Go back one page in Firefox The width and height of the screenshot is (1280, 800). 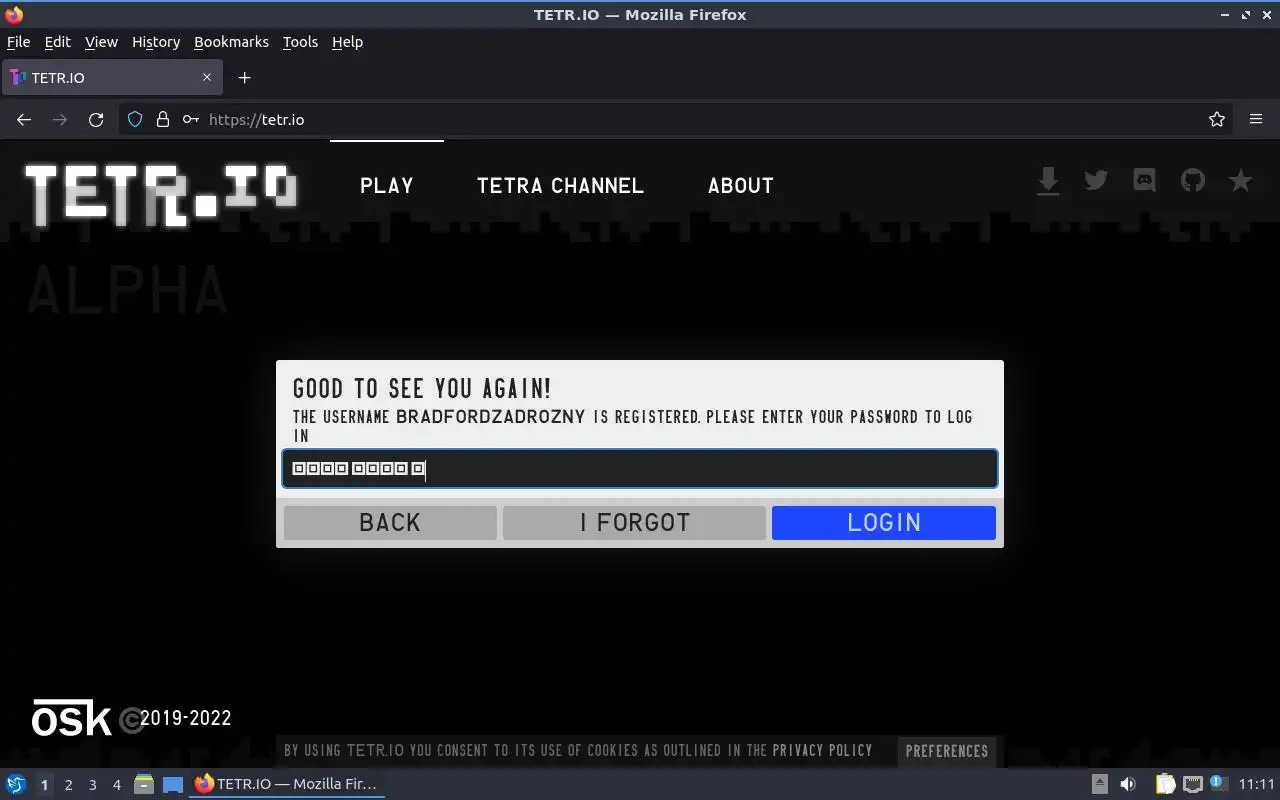(x=24, y=119)
